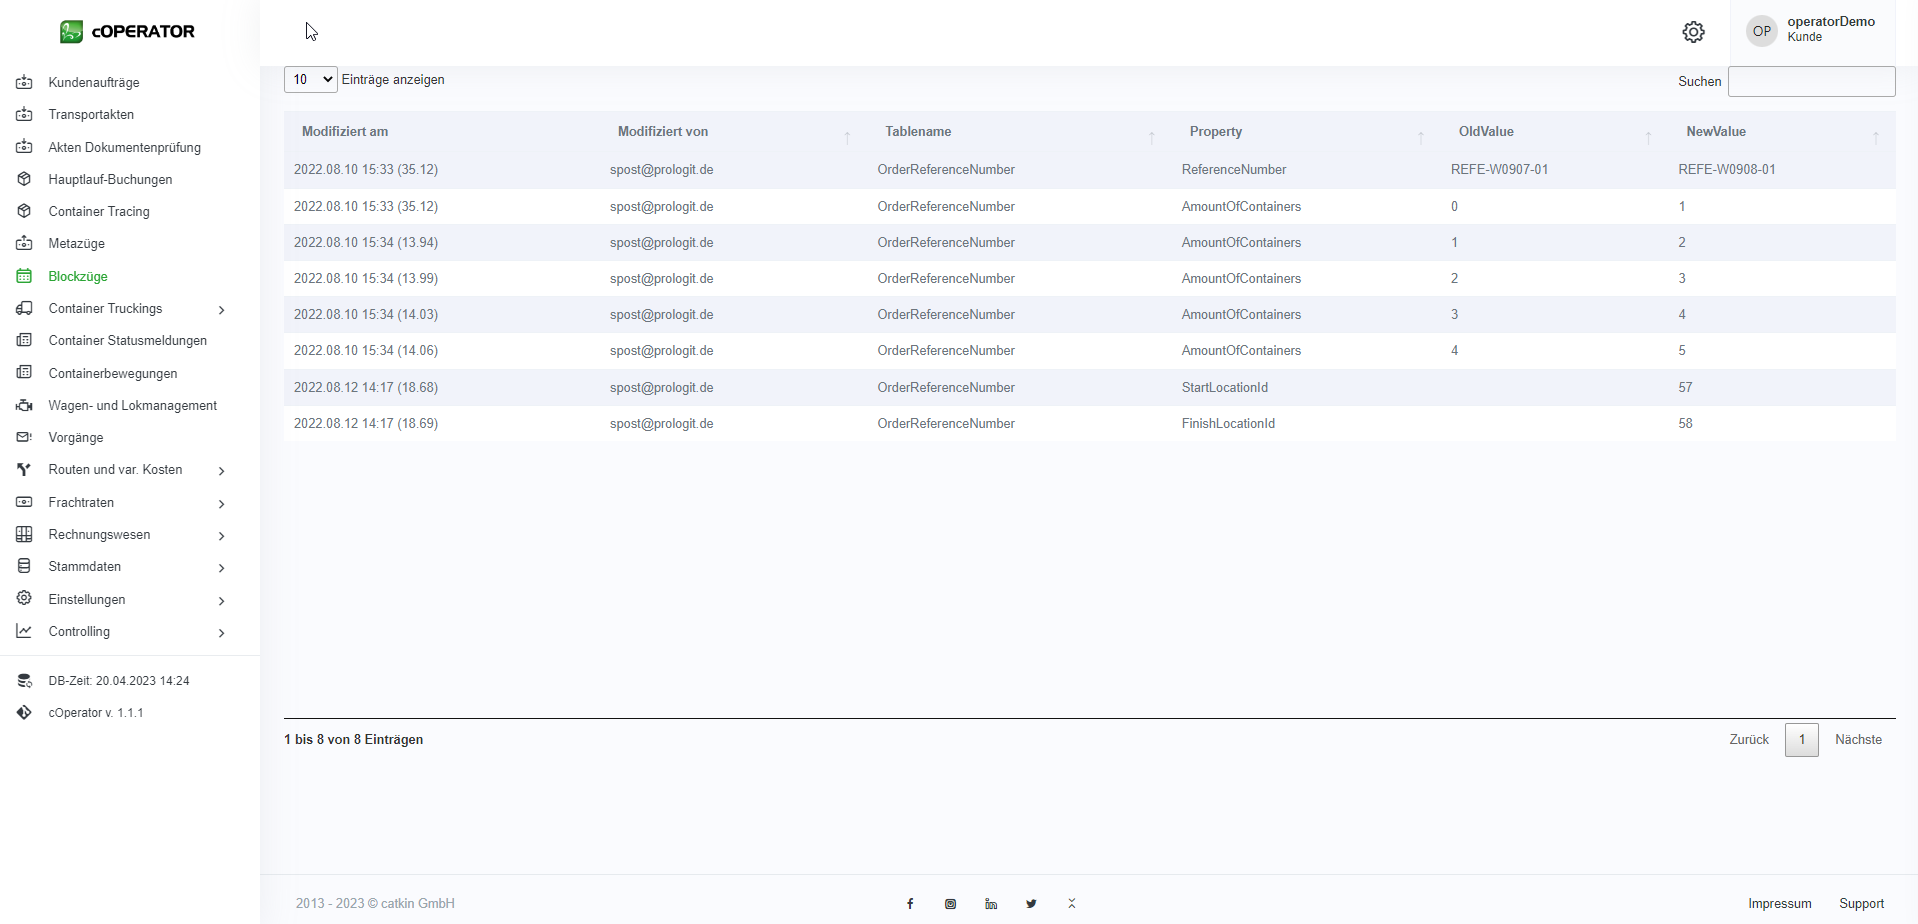Image resolution: width=1918 pixels, height=924 pixels.
Task: Open the settings gear icon
Action: [x=1693, y=32]
